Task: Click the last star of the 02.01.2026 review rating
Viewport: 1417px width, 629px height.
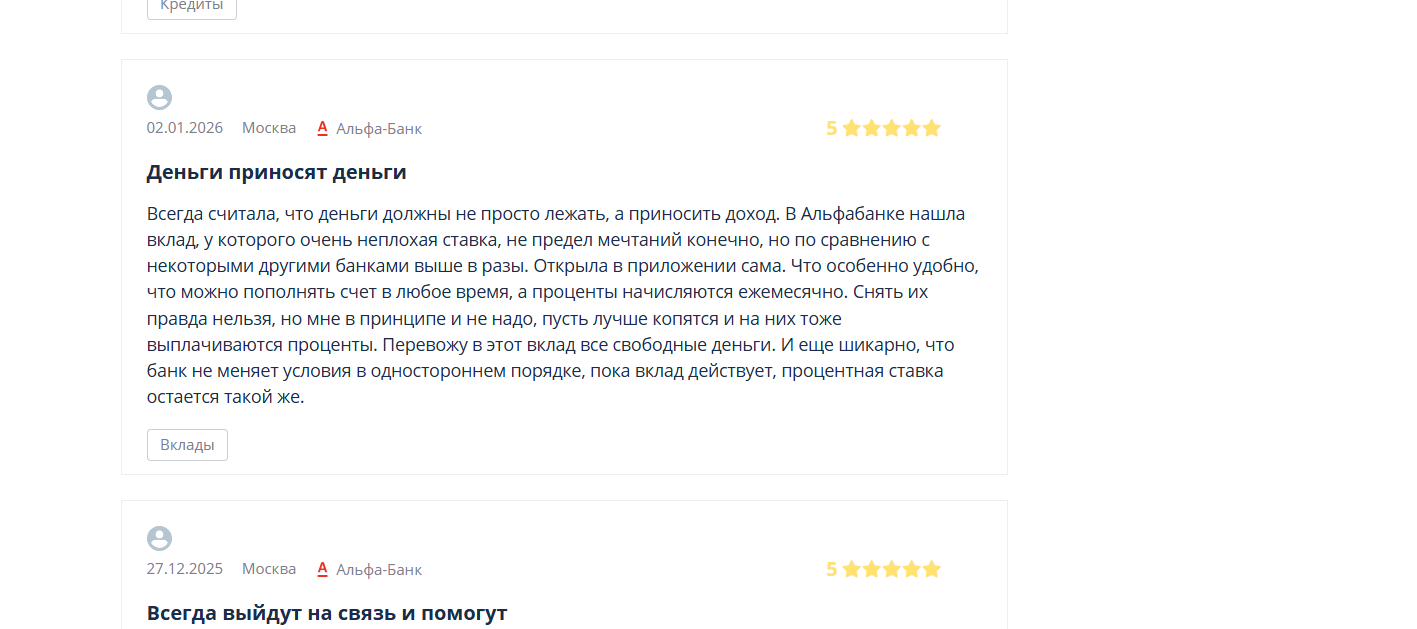Action: [932, 128]
